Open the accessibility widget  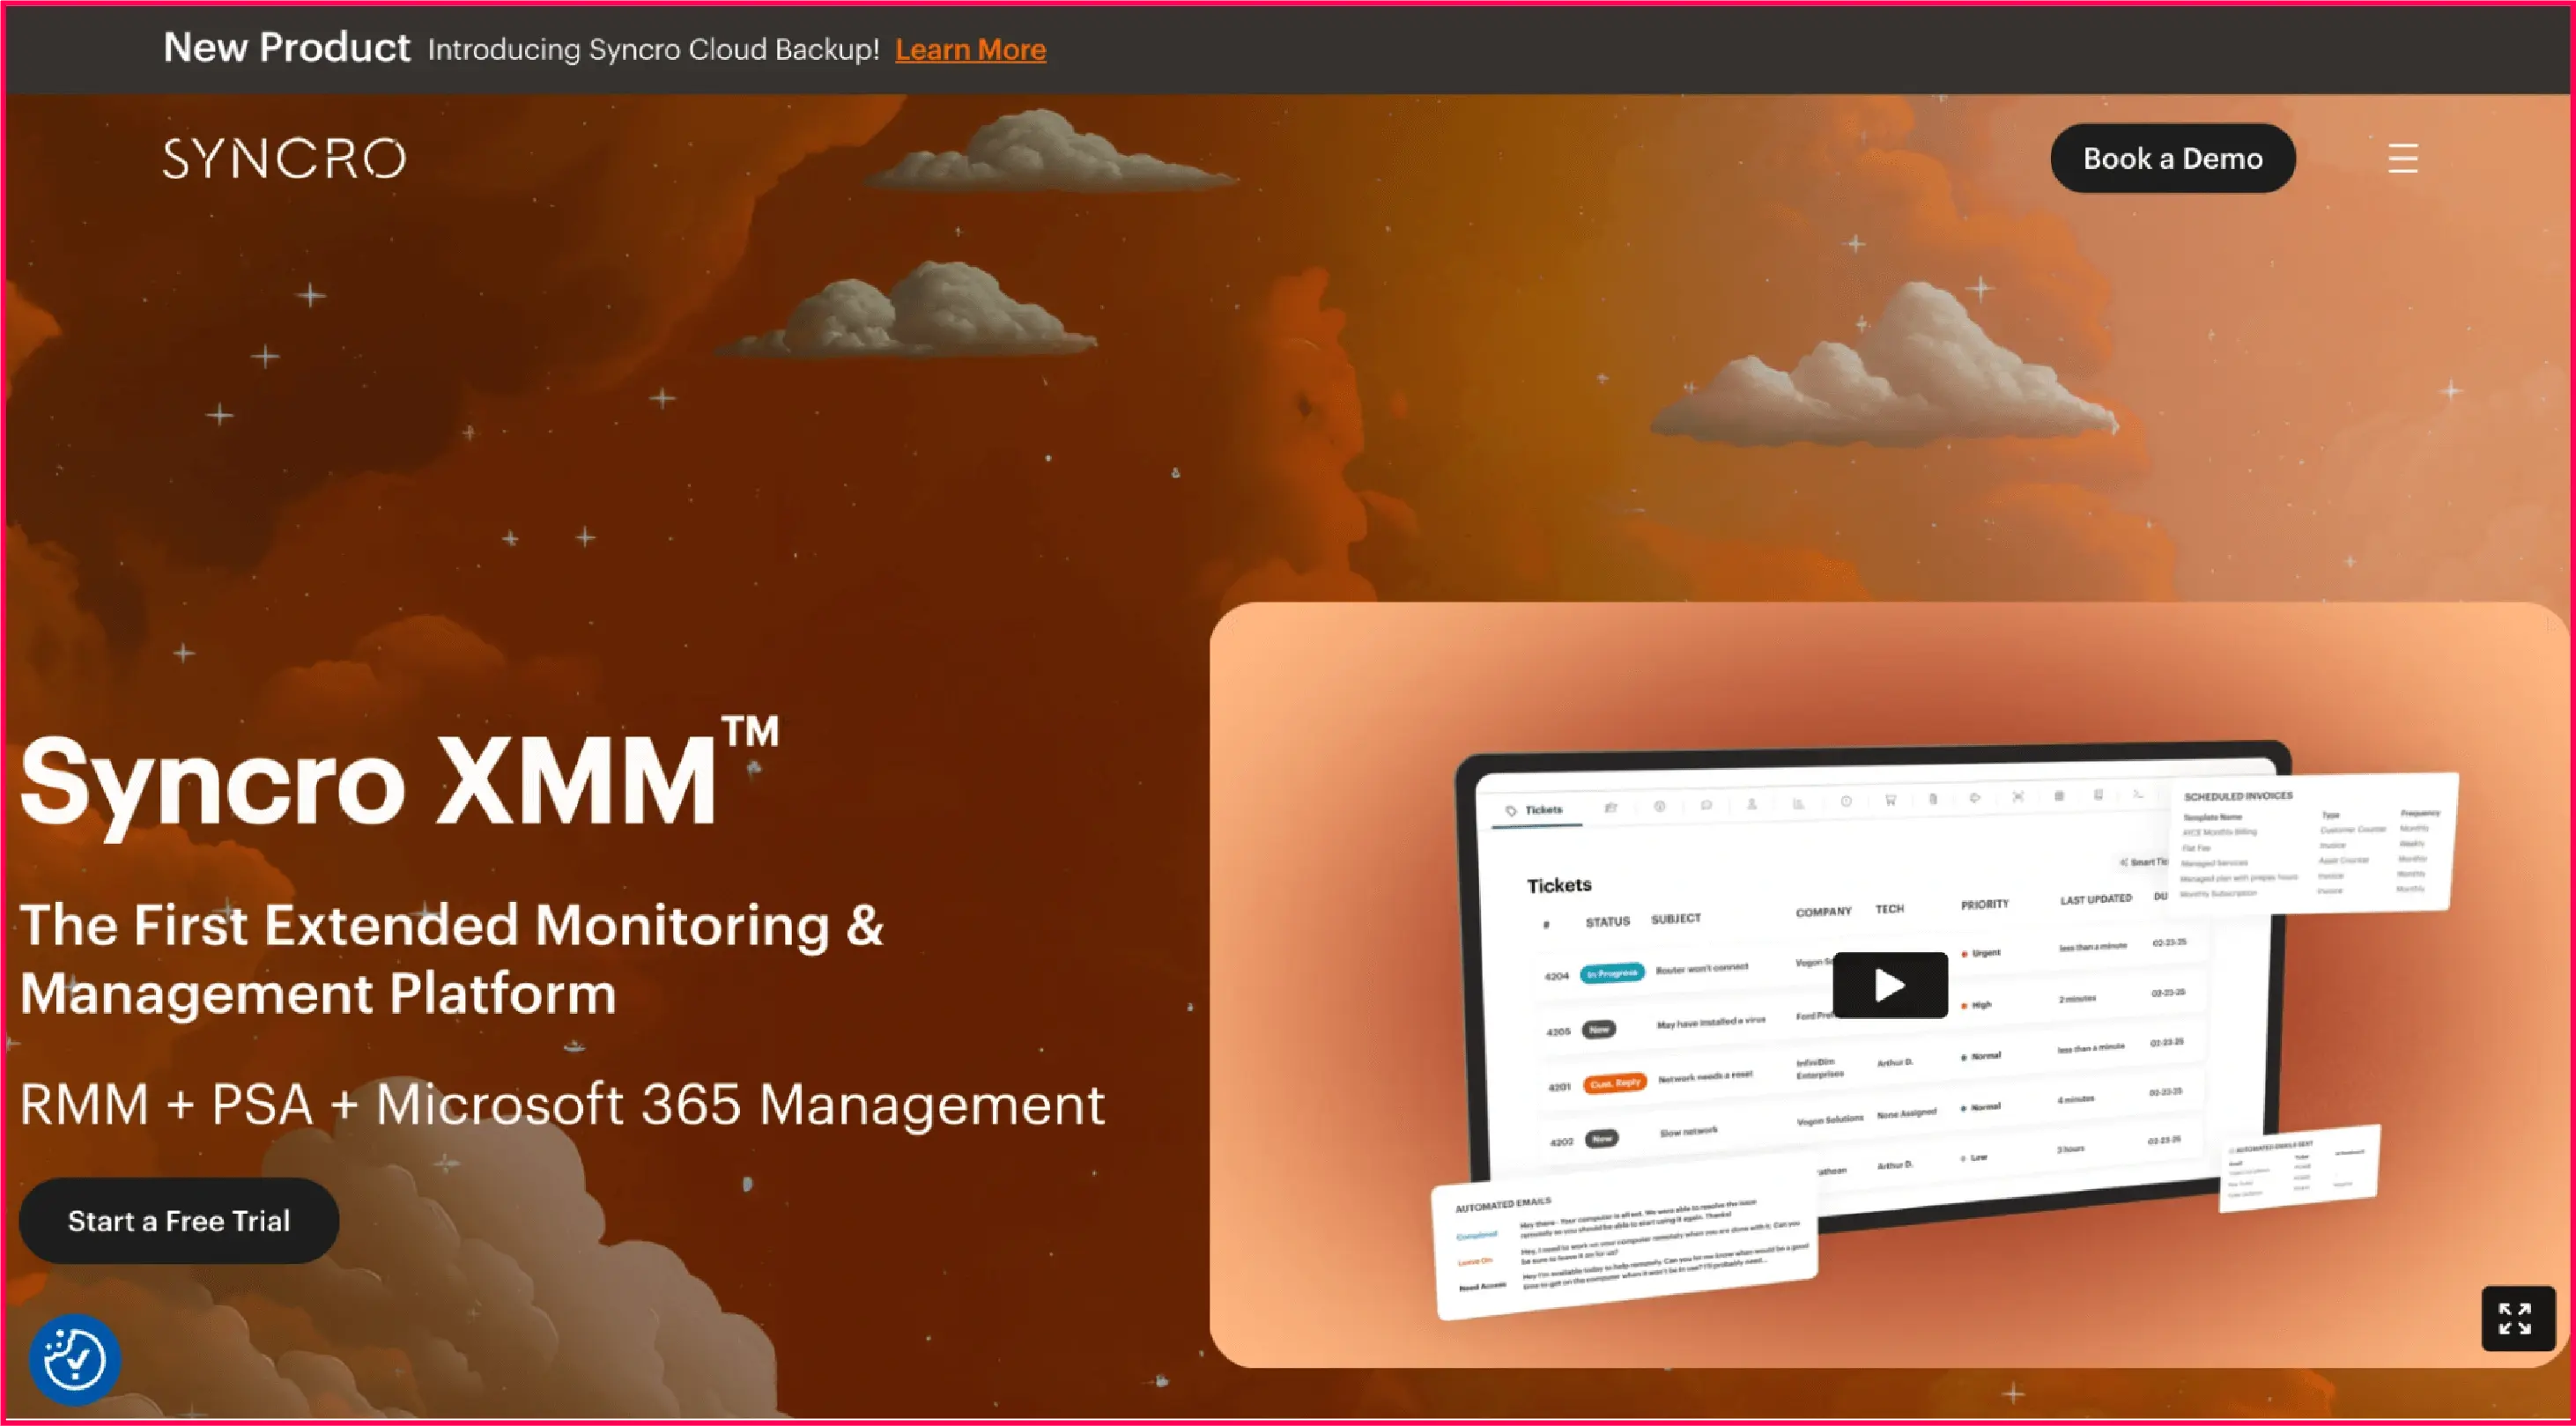74,1358
